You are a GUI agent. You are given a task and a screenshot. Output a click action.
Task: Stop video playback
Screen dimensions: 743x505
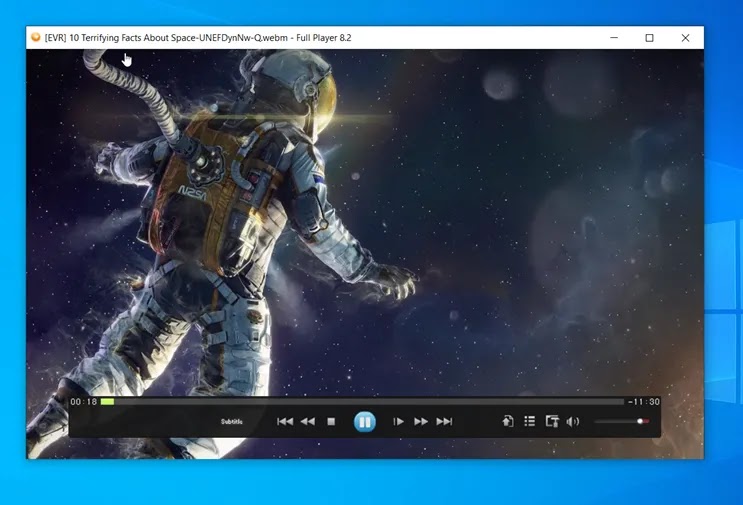331,421
